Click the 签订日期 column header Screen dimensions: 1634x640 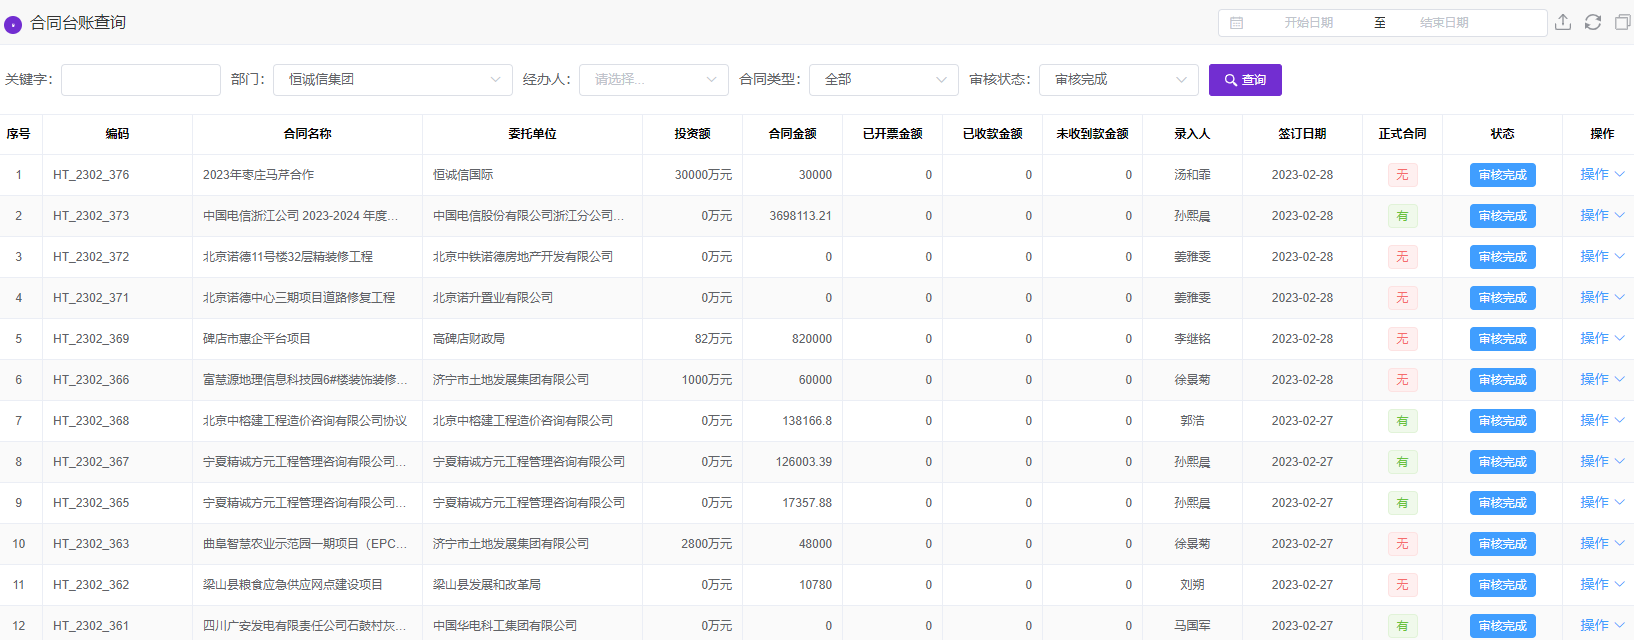click(x=1302, y=134)
